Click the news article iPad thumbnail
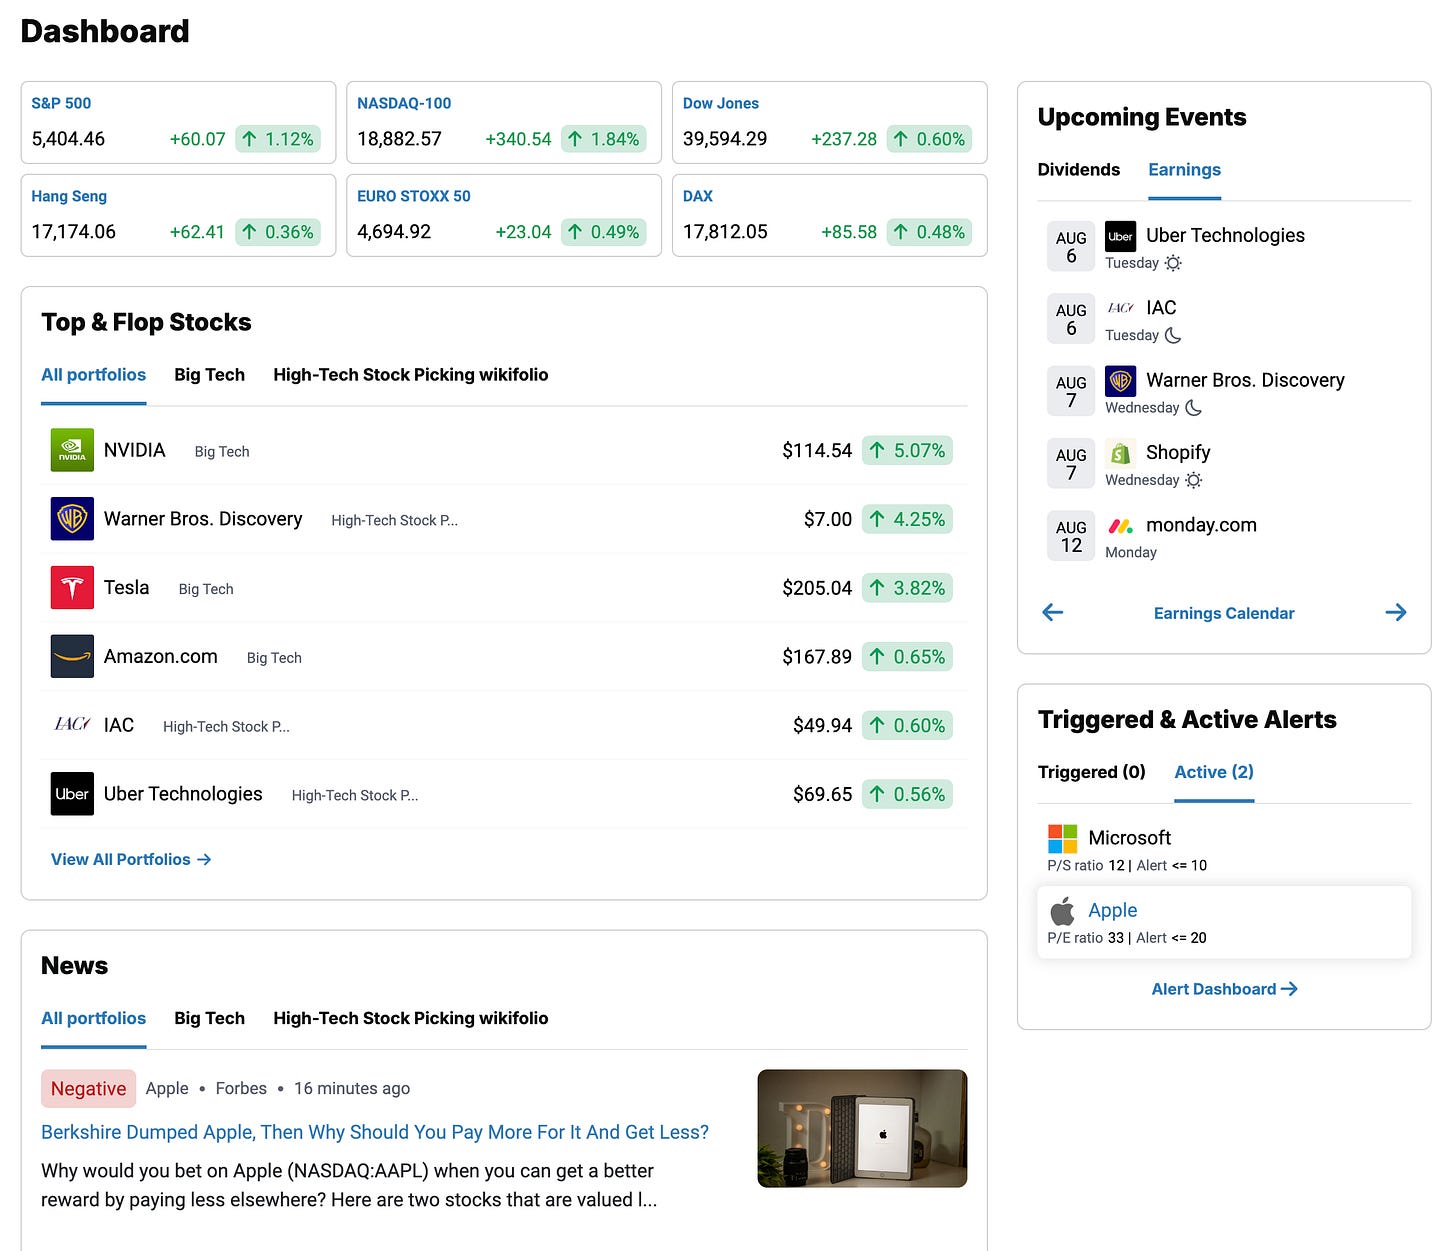Image resolution: width=1456 pixels, height=1251 pixels. click(x=862, y=1129)
